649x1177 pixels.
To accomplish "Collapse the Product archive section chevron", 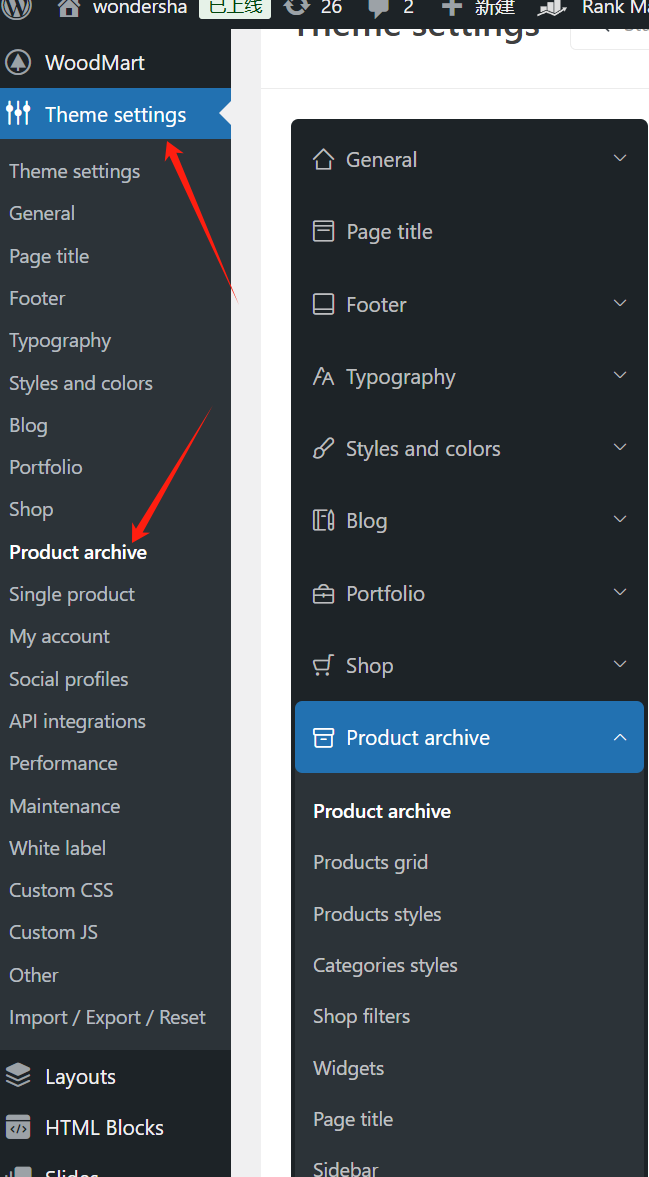I will pos(620,738).
